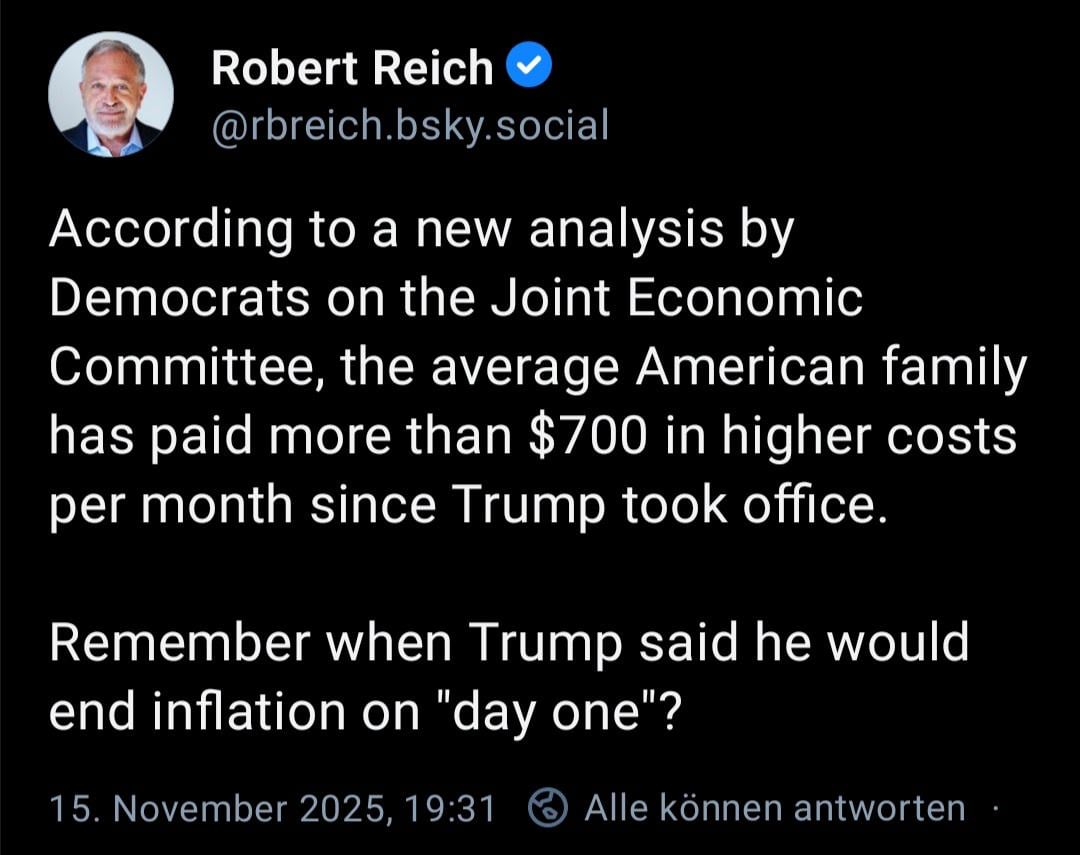
Task: Open the @rbreich.bsky.social handle link
Action: click(410, 125)
